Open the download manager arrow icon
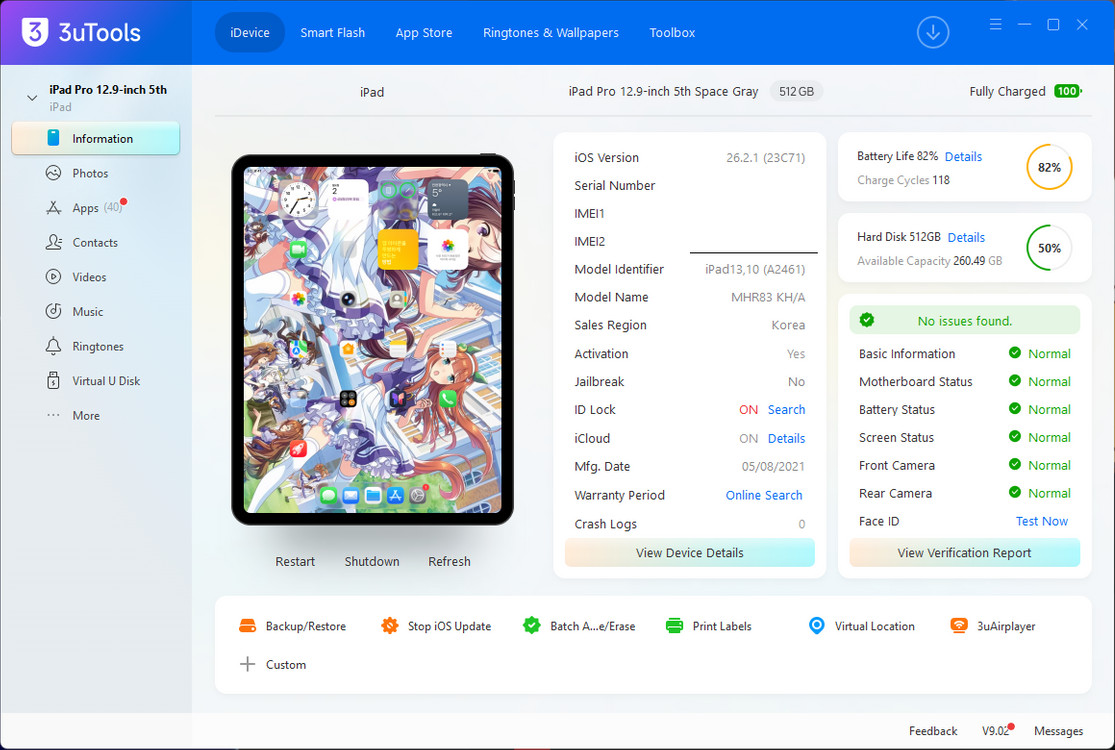Screen dimensions: 1115x750 pos(932,32)
